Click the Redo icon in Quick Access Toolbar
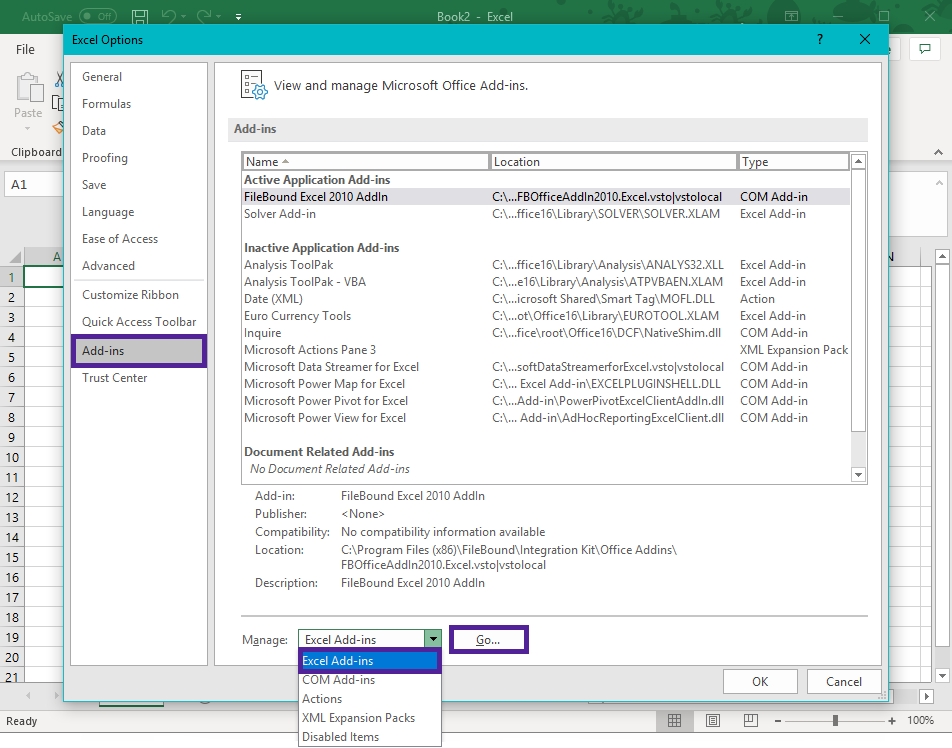952x748 pixels. (x=203, y=16)
